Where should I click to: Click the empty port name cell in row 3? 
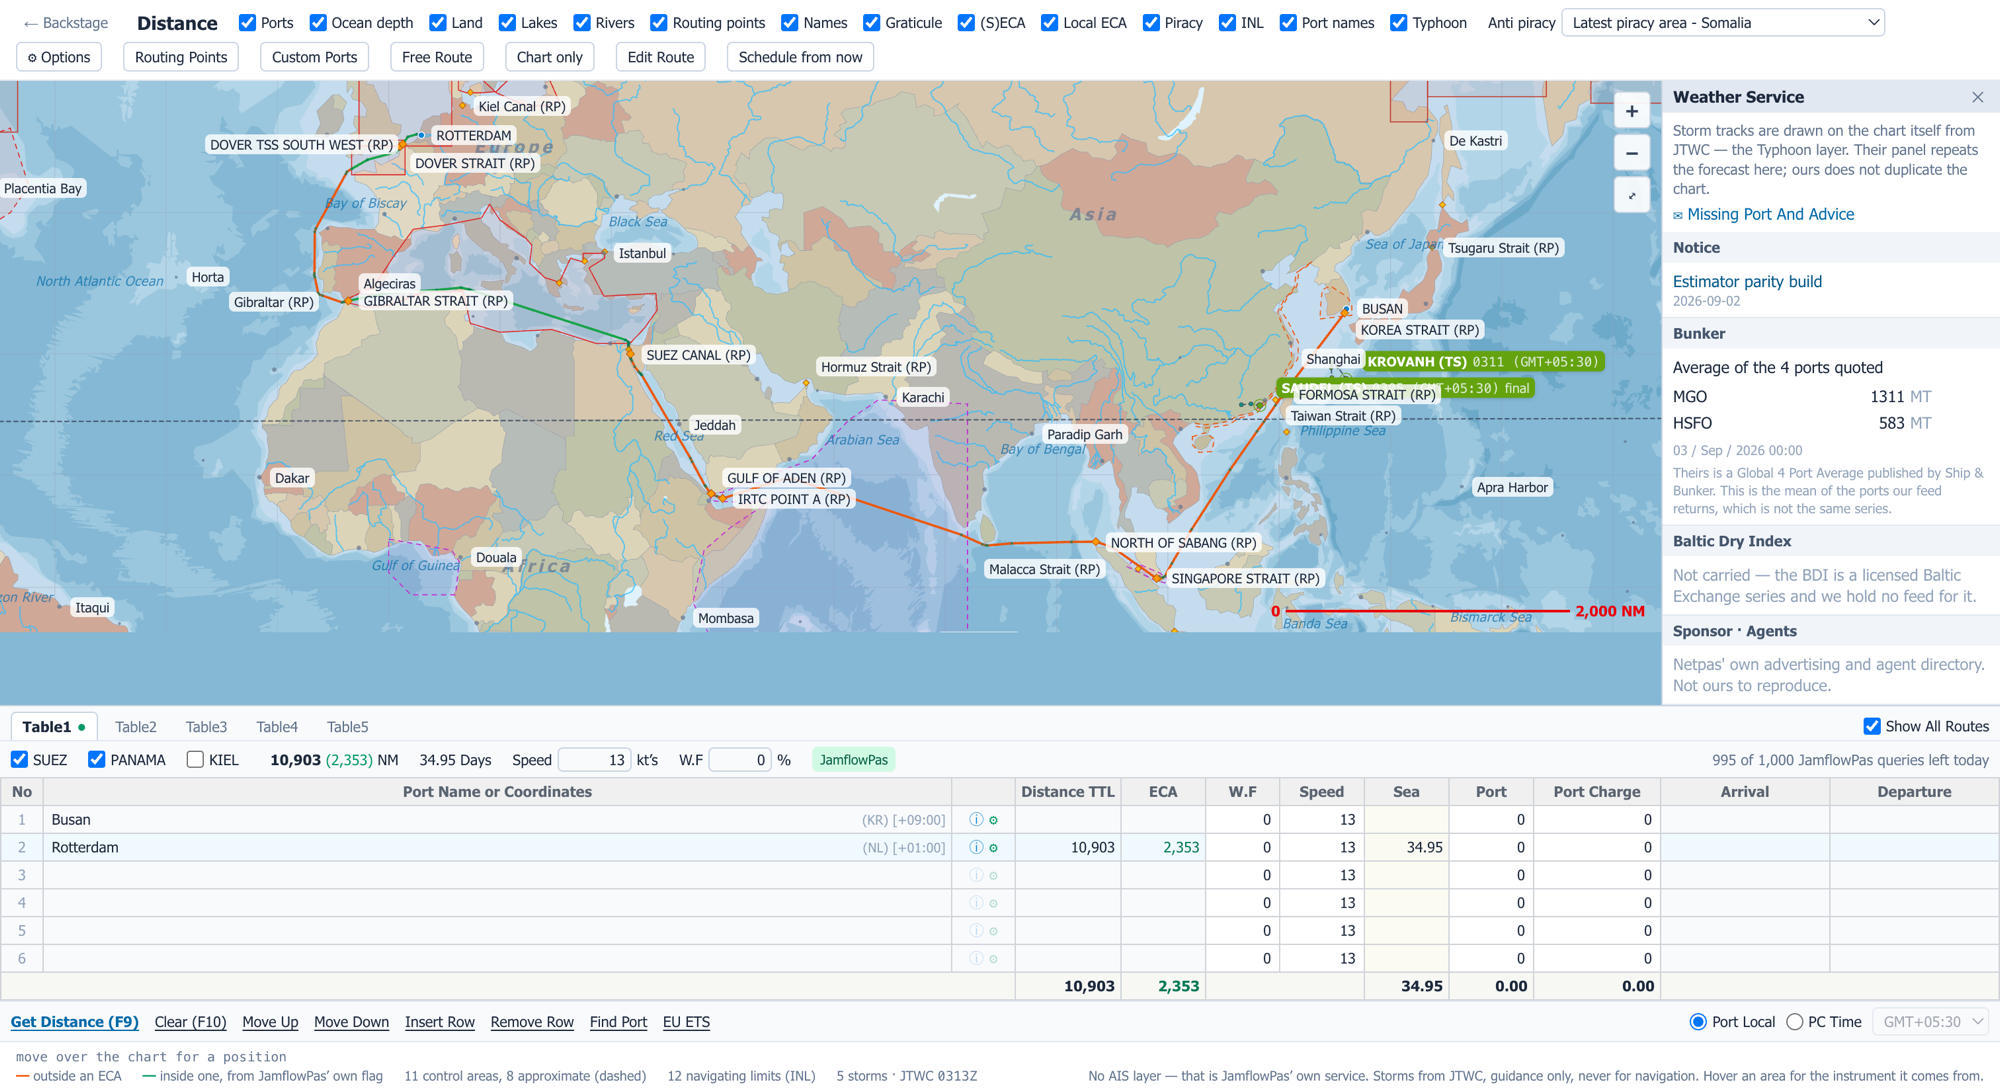(x=497, y=875)
